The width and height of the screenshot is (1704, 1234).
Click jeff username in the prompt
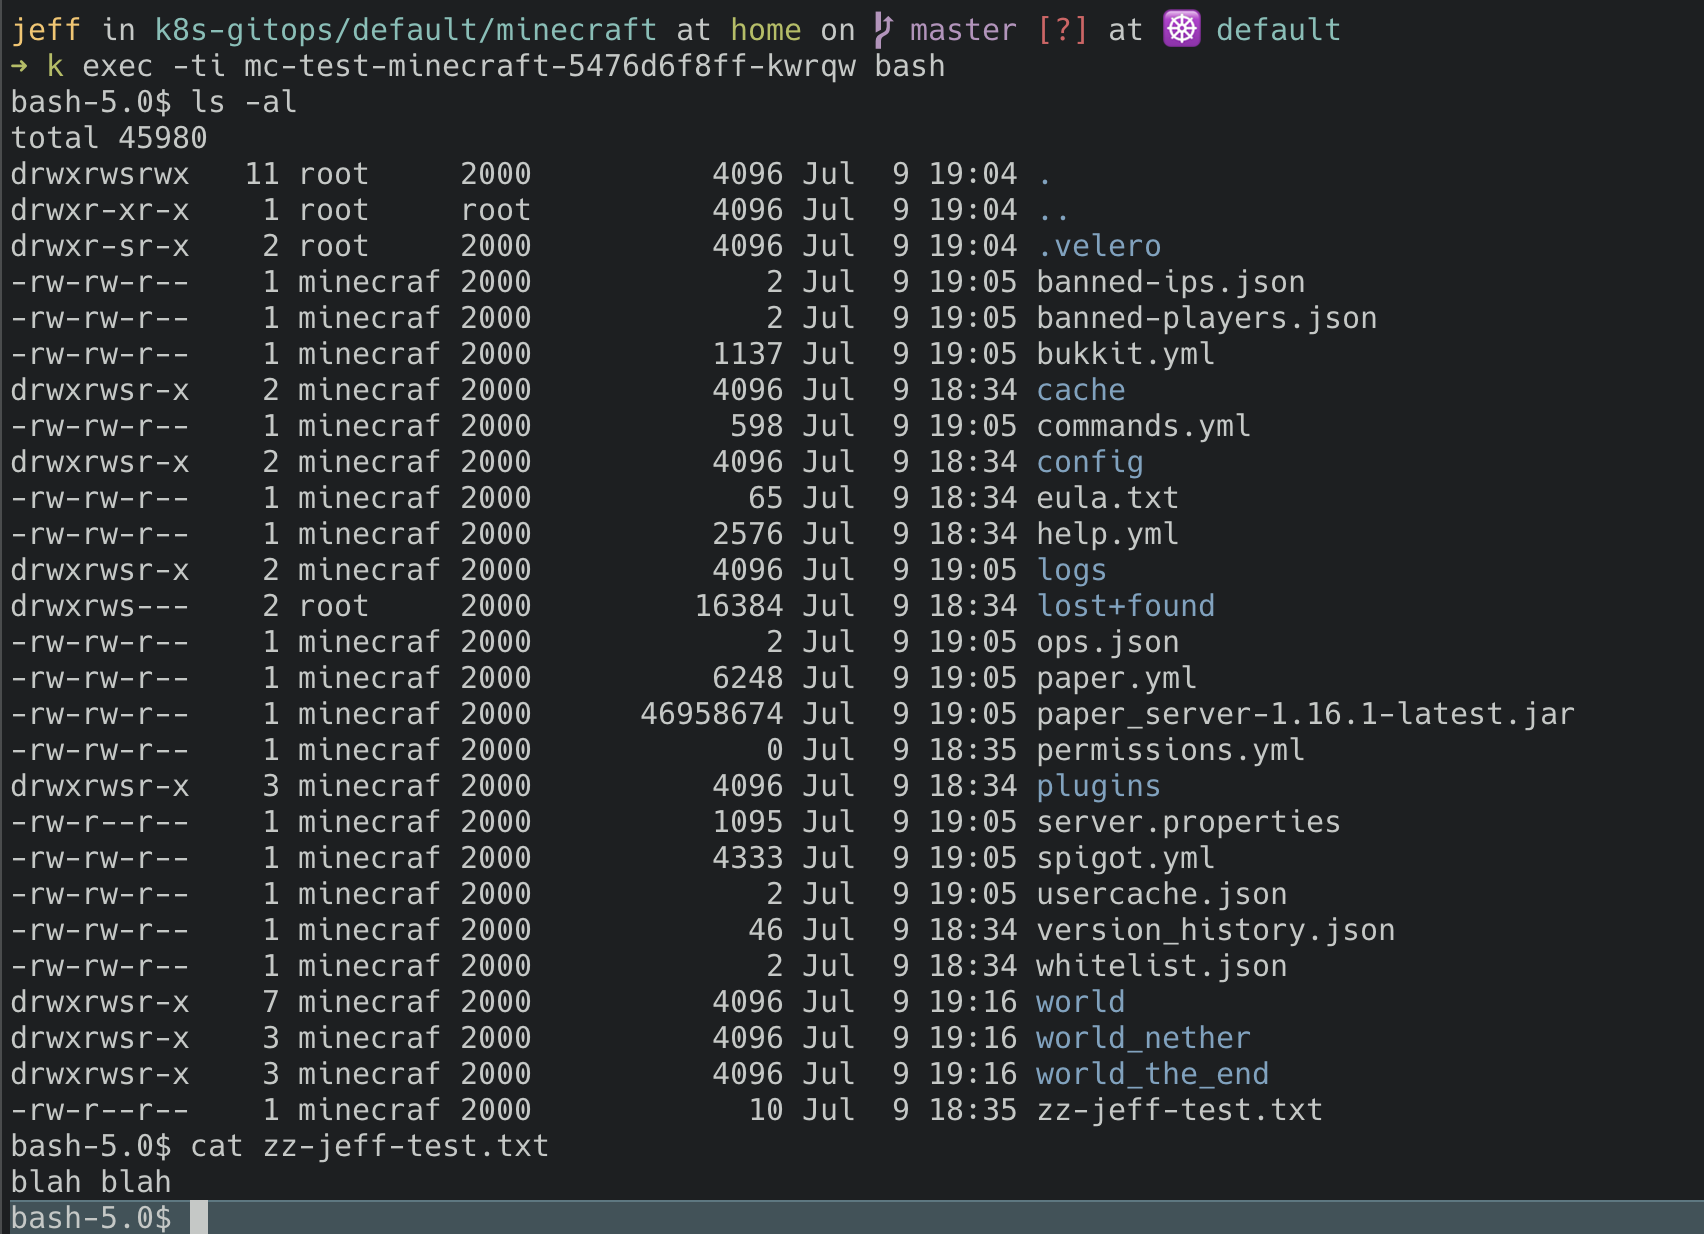(x=47, y=29)
